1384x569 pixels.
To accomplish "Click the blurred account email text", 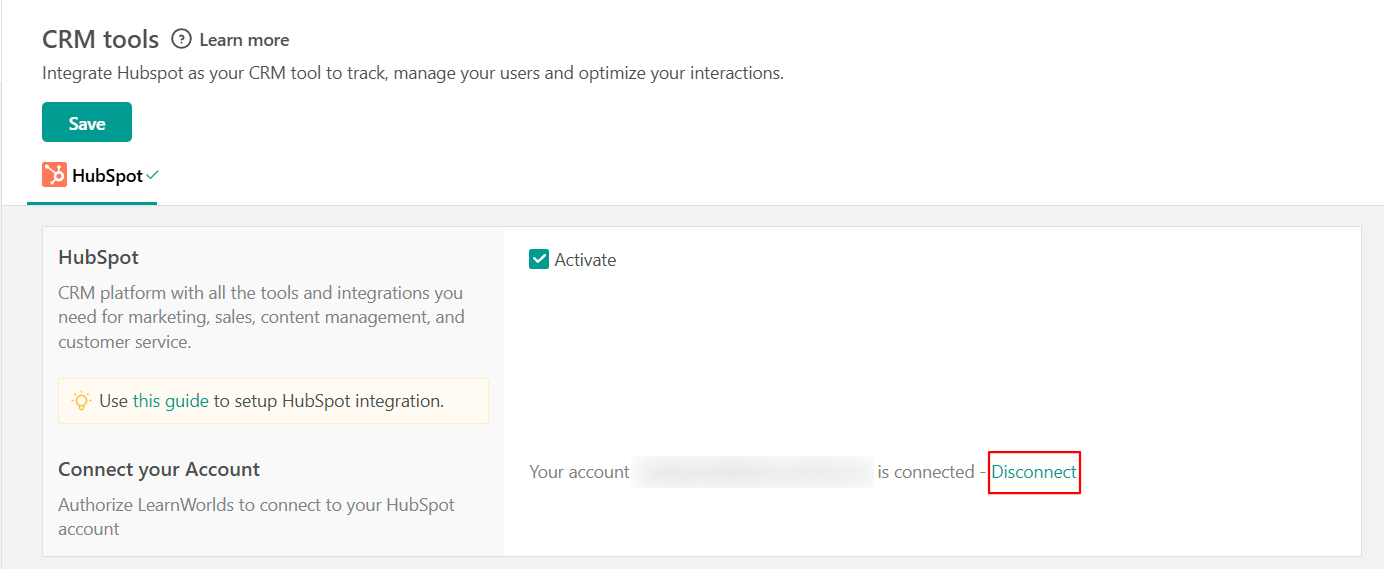I will [x=754, y=472].
